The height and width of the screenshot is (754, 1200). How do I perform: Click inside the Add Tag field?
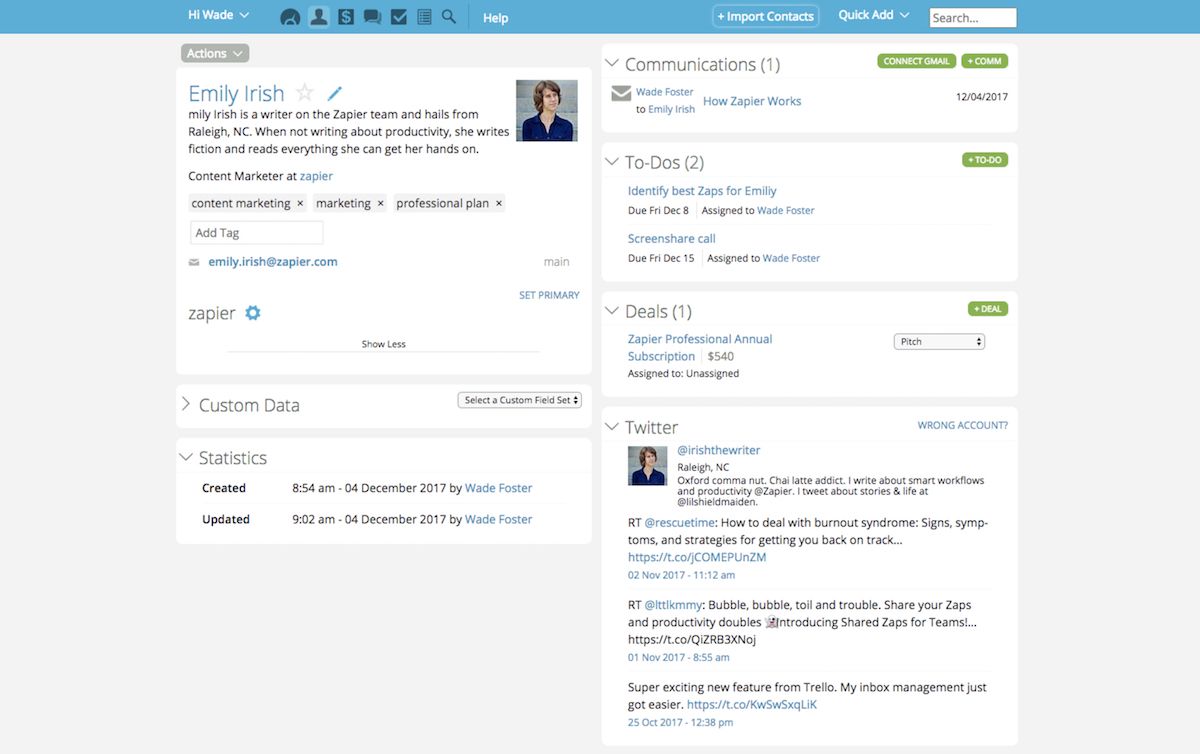tap(256, 233)
